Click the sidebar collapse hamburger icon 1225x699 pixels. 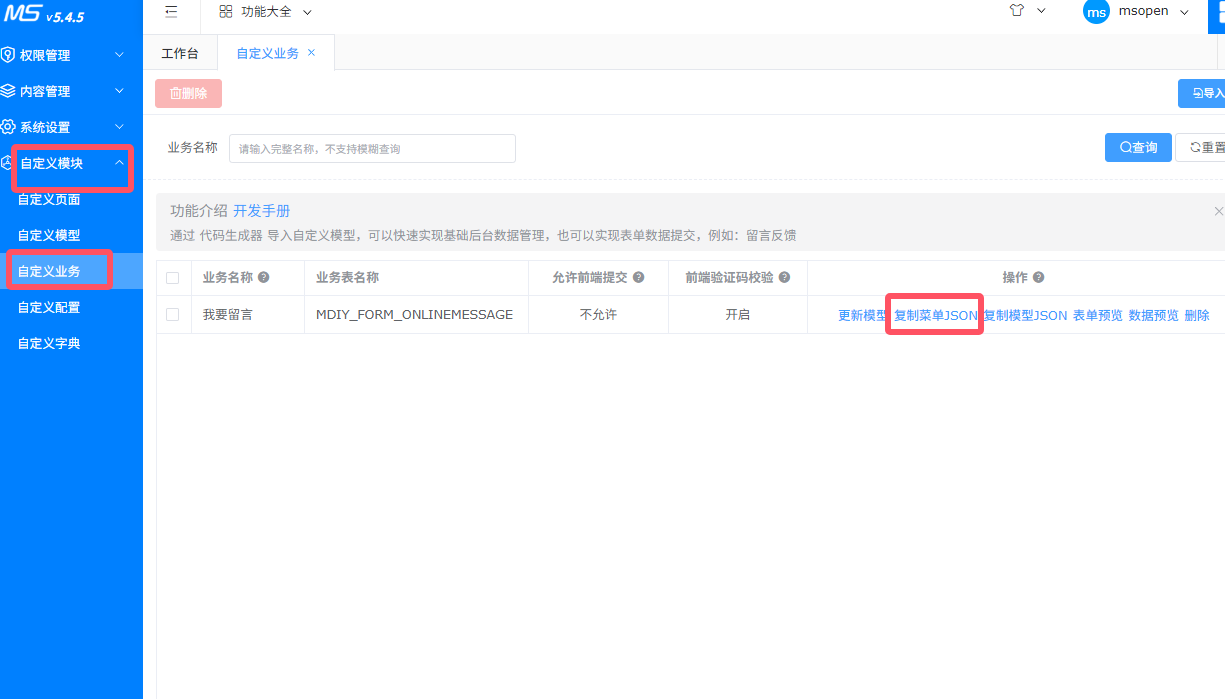tap(171, 12)
